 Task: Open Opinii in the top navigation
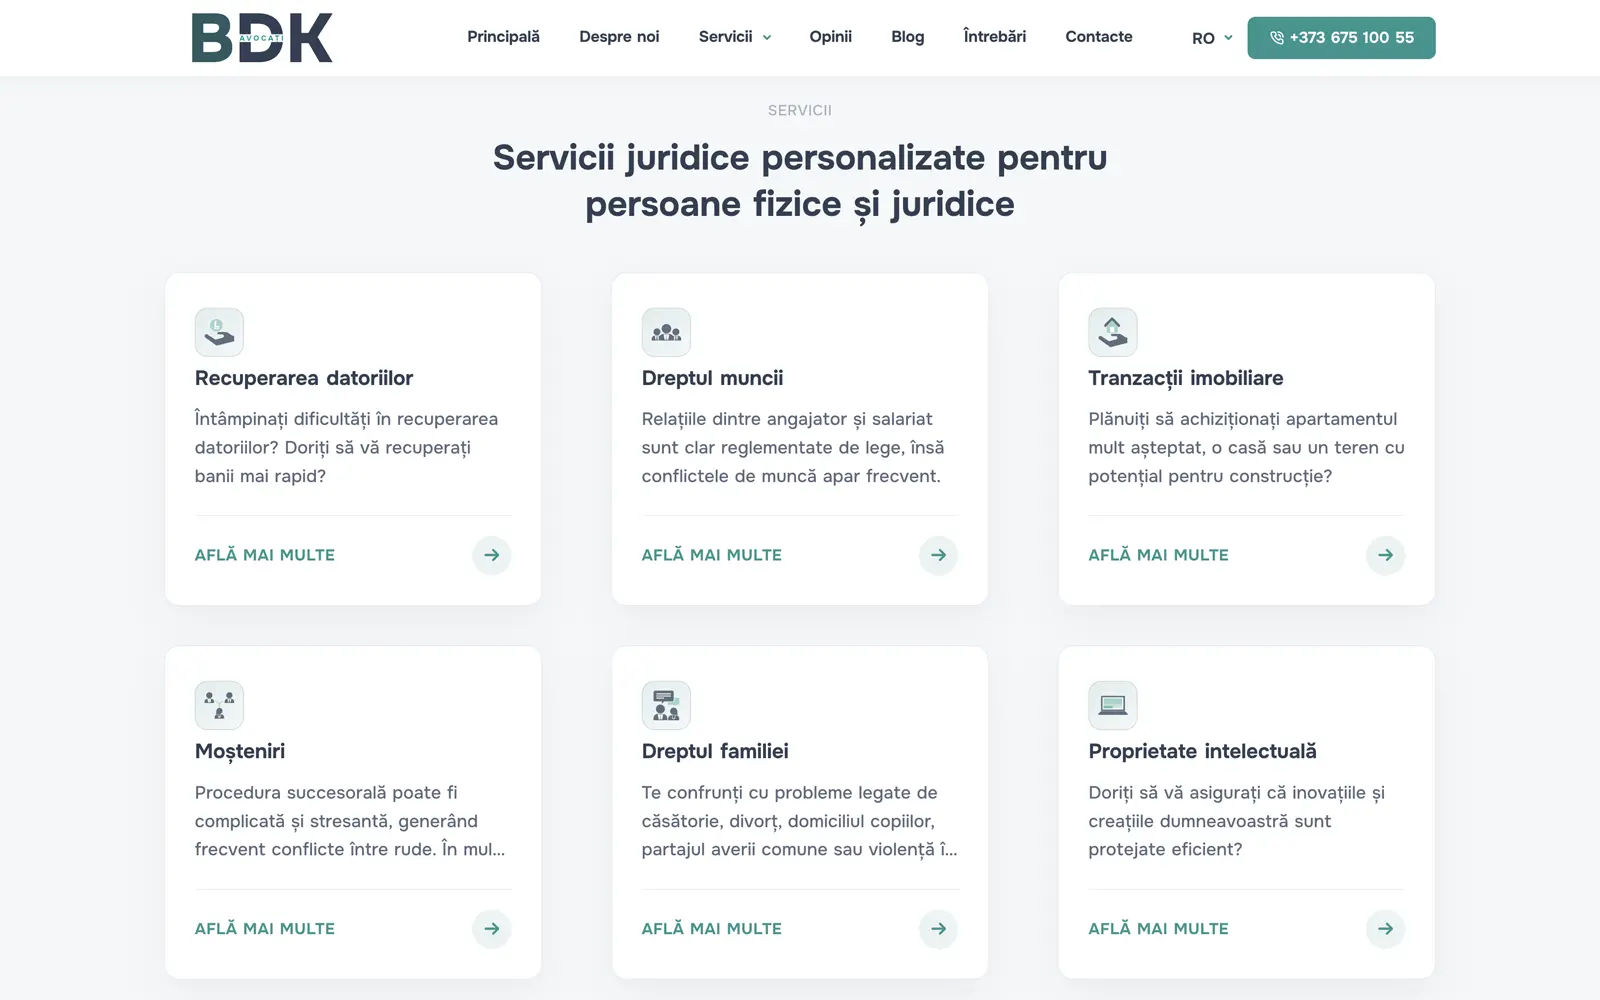pos(830,37)
